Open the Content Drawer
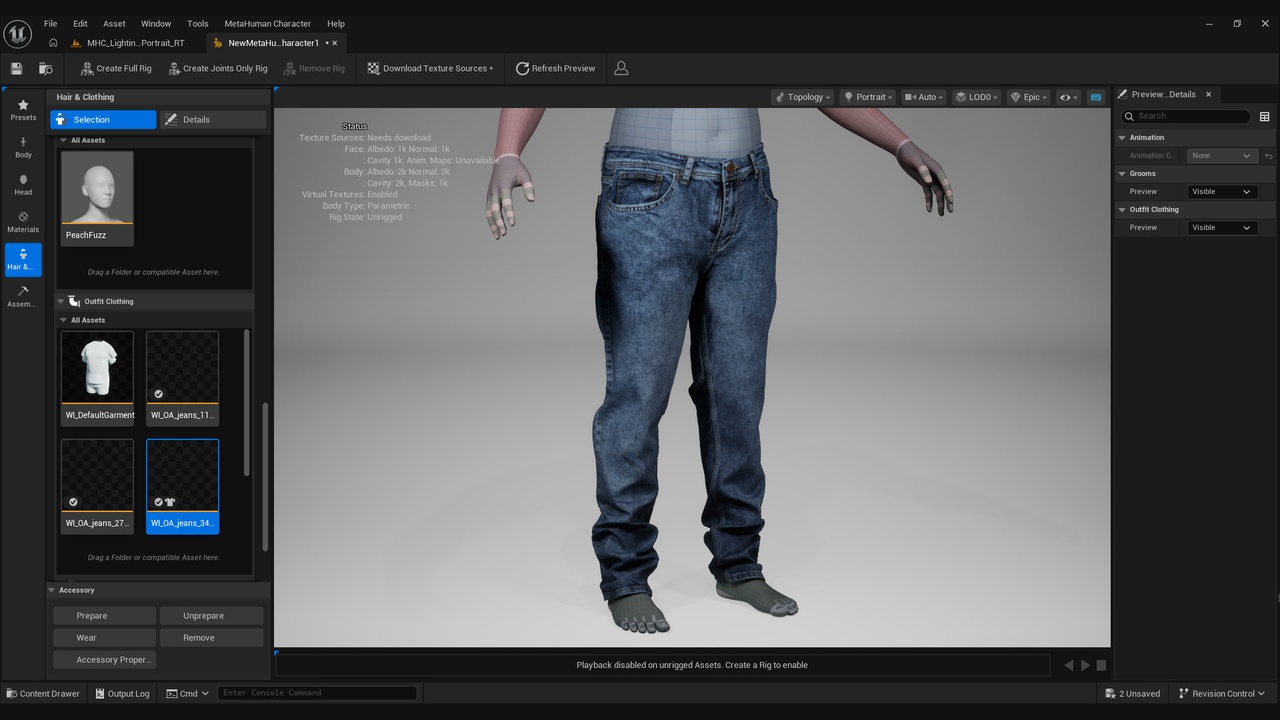 pos(43,693)
